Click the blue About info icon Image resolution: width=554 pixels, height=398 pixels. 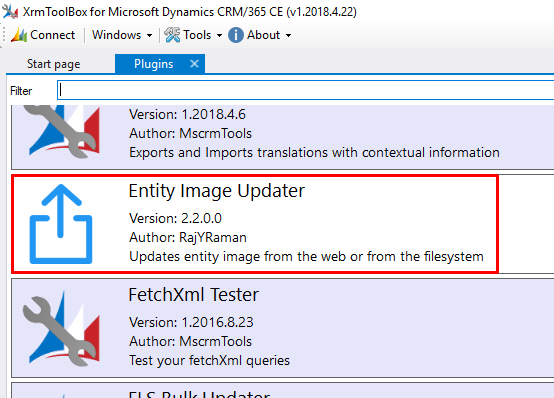click(236, 35)
